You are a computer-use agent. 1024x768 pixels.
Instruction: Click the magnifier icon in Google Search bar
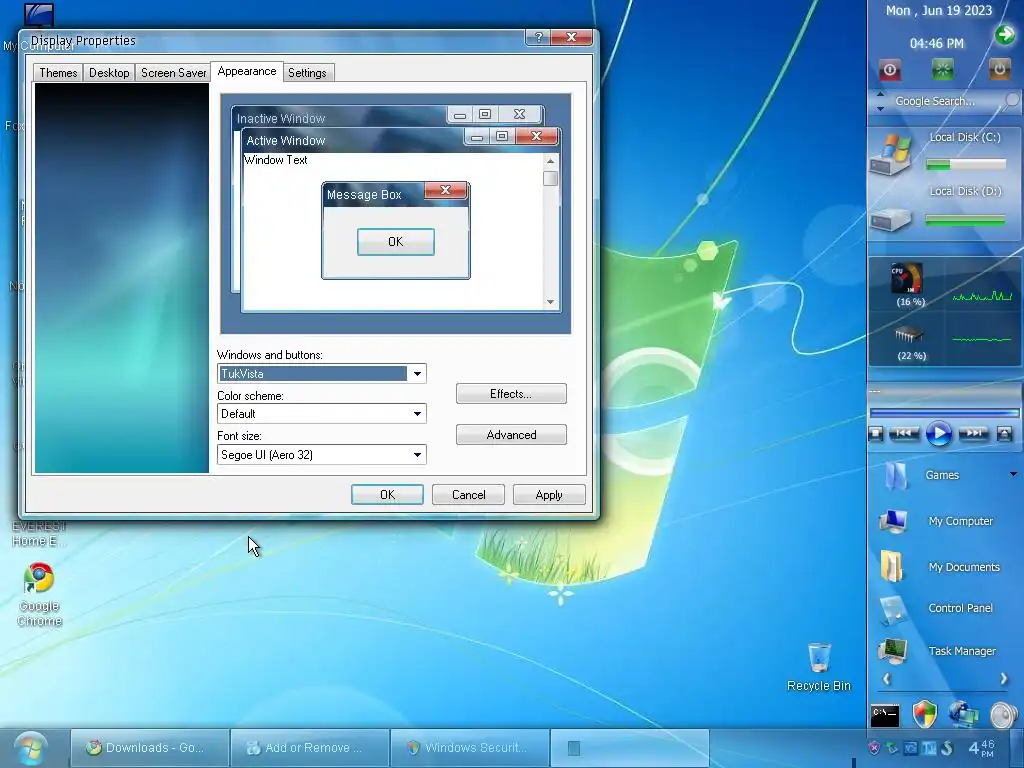[x=1012, y=100]
